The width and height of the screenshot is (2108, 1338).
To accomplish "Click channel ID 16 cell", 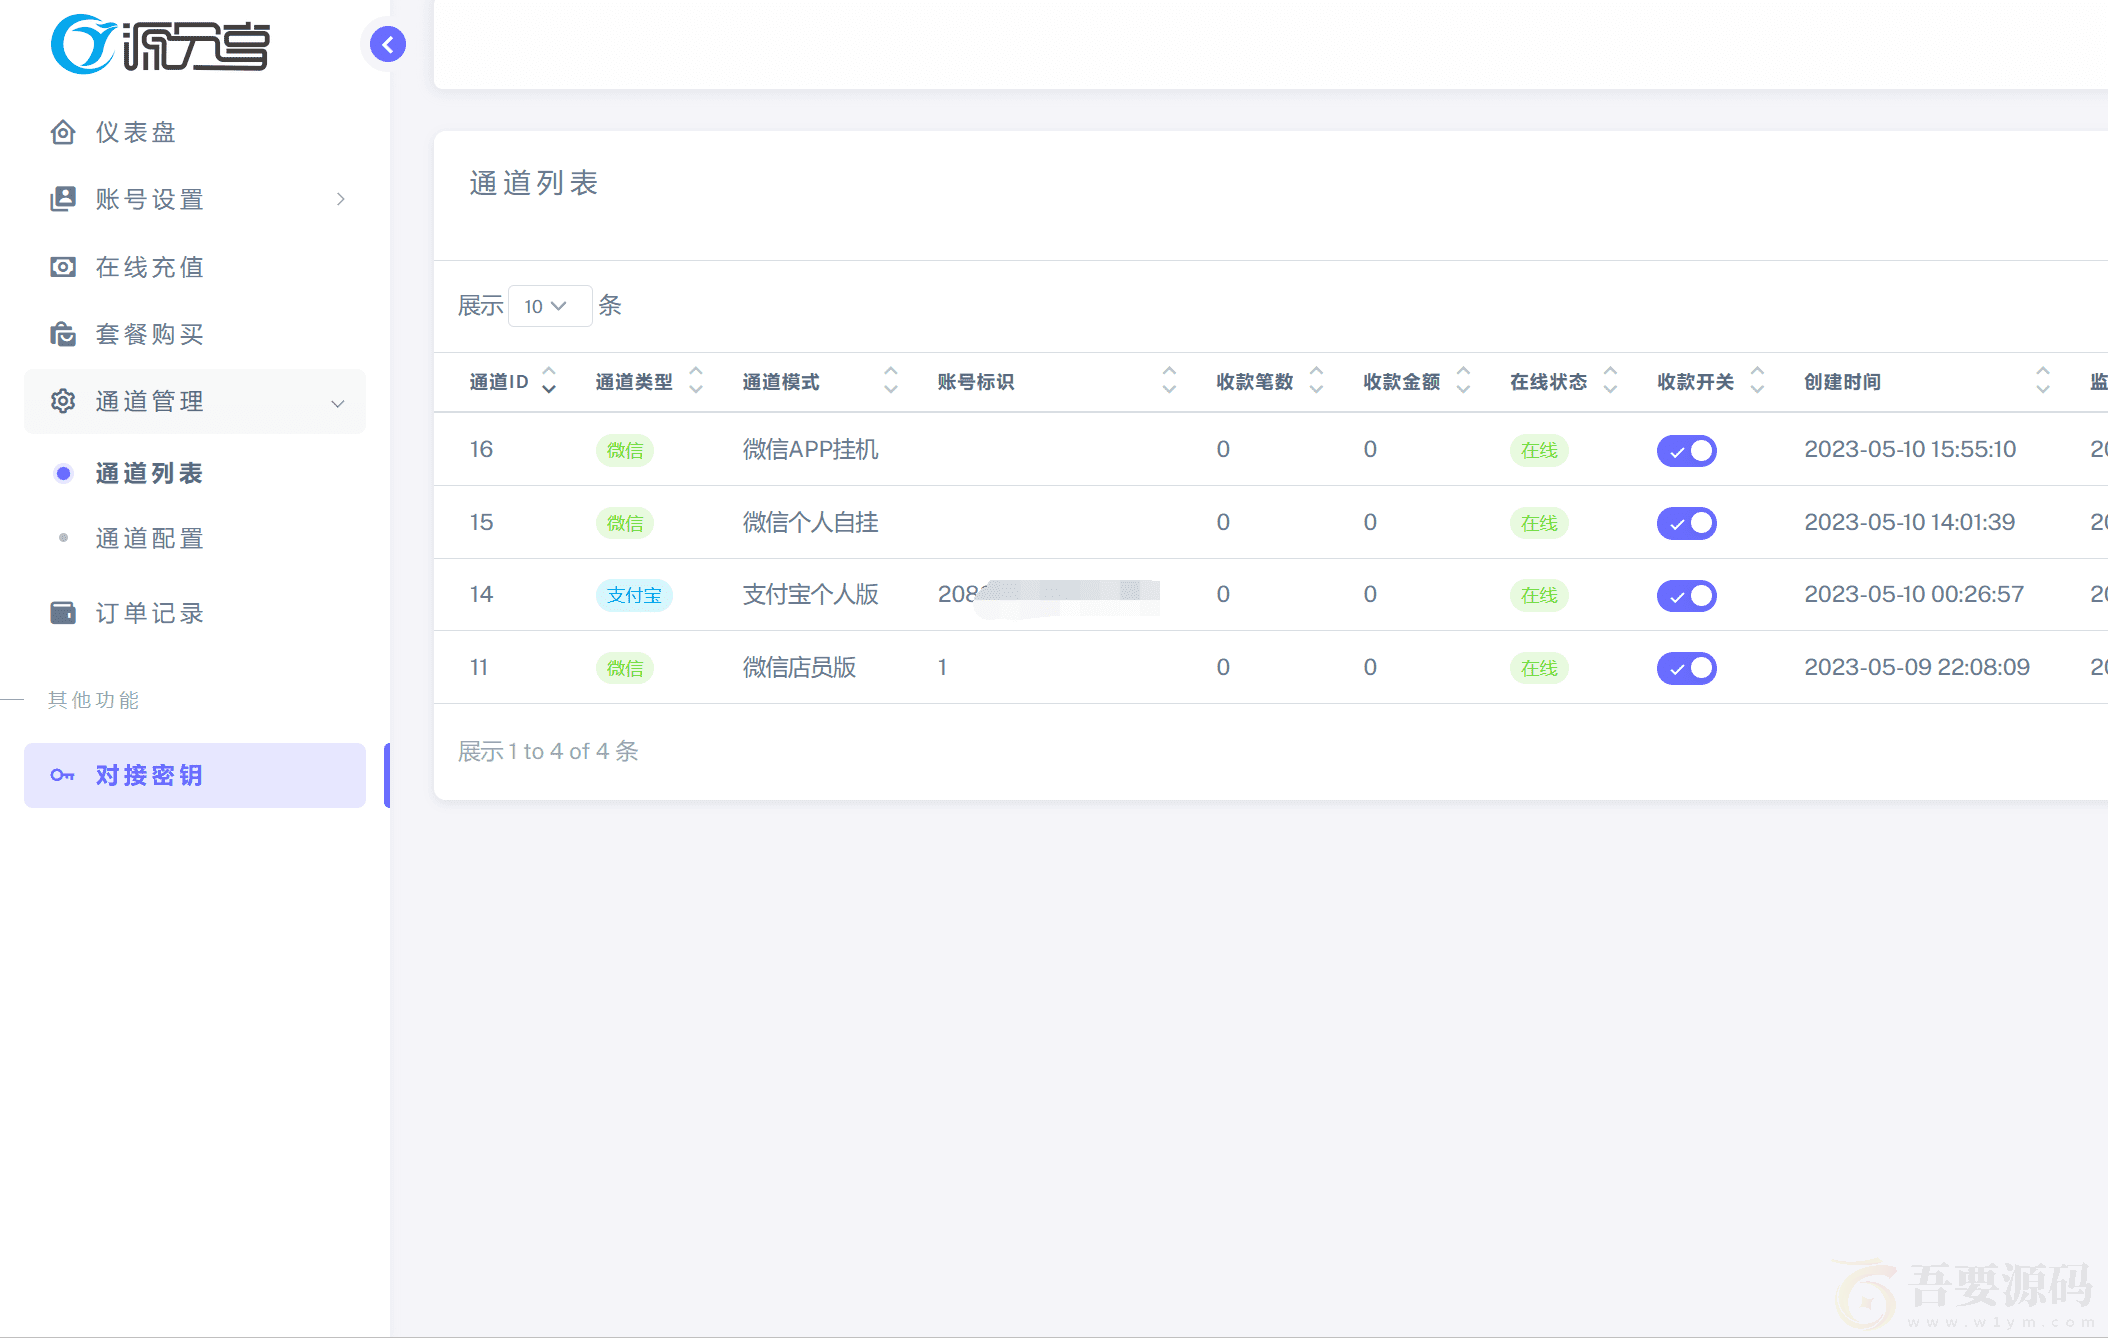I will pyautogui.click(x=481, y=449).
